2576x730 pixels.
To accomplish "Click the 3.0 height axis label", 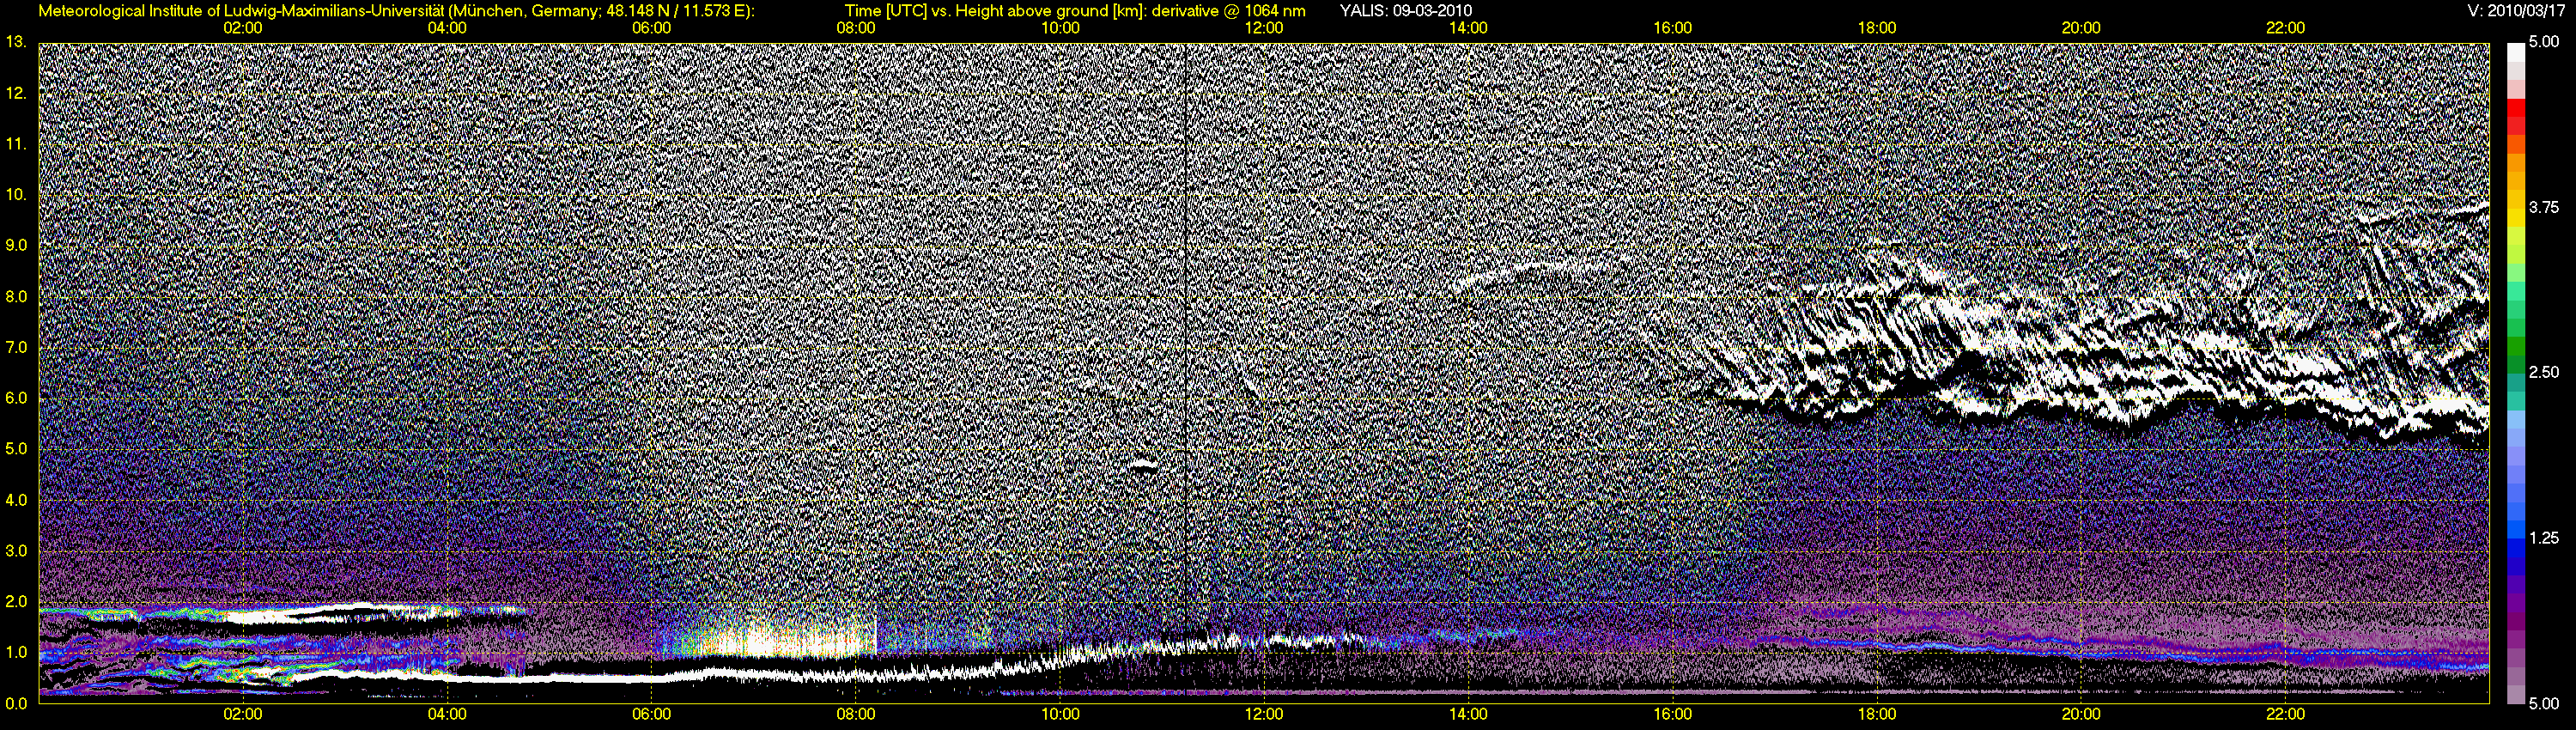I will pos(16,551).
